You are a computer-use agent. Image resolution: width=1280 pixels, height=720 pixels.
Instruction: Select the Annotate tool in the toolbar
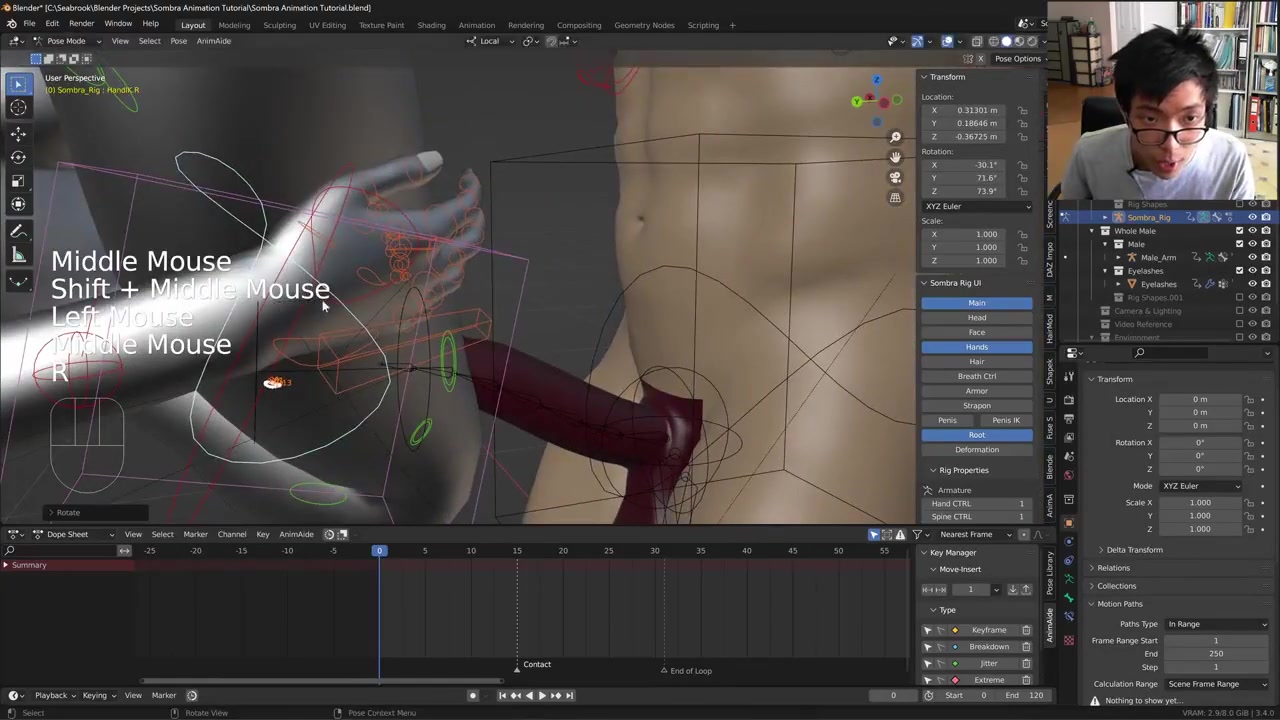18,231
